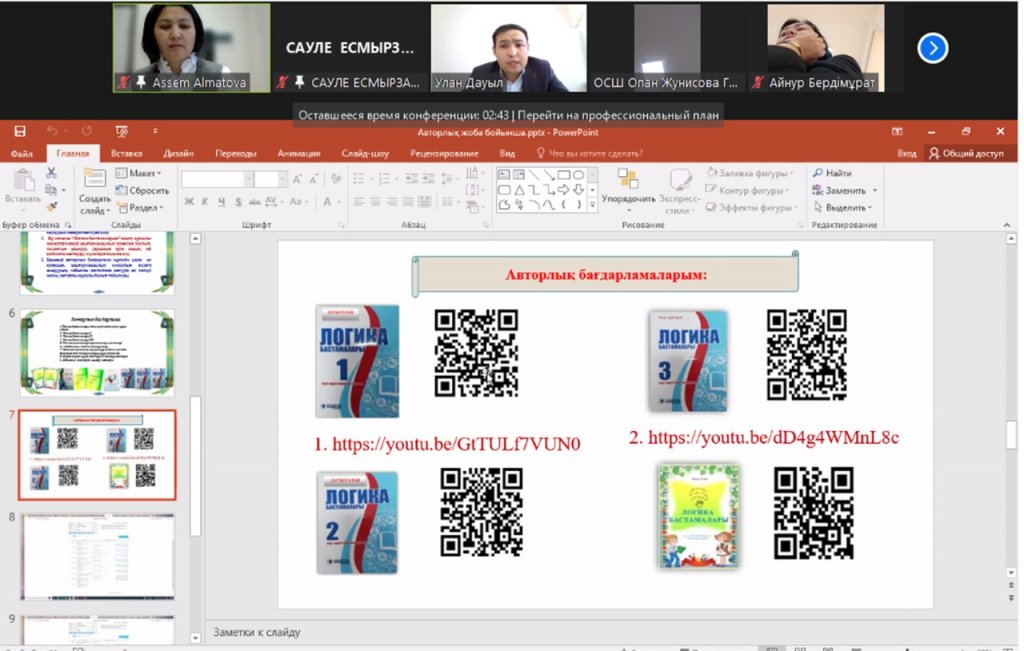Viewport: 1024px width, 651px height.
Task: Open the customize quick access toolbar arrow
Action: coord(155,131)
